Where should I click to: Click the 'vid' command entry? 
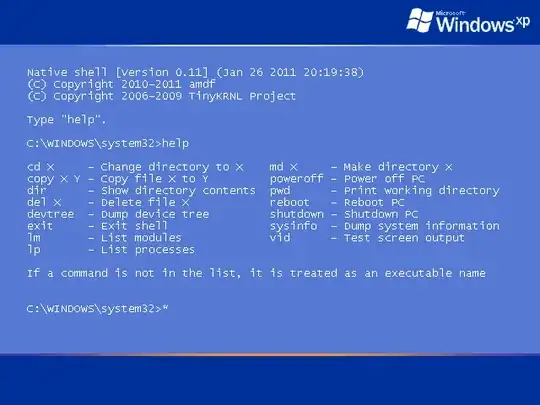[x=280, y=238]
